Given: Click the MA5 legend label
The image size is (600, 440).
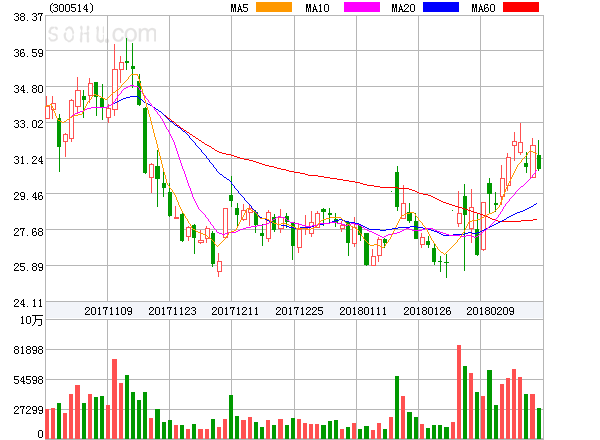Looking at the screenshot, I should tap(240, 8).
